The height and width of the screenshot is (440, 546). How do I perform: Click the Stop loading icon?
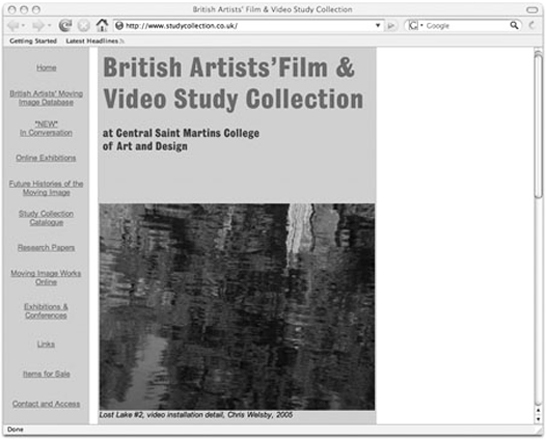84,26
